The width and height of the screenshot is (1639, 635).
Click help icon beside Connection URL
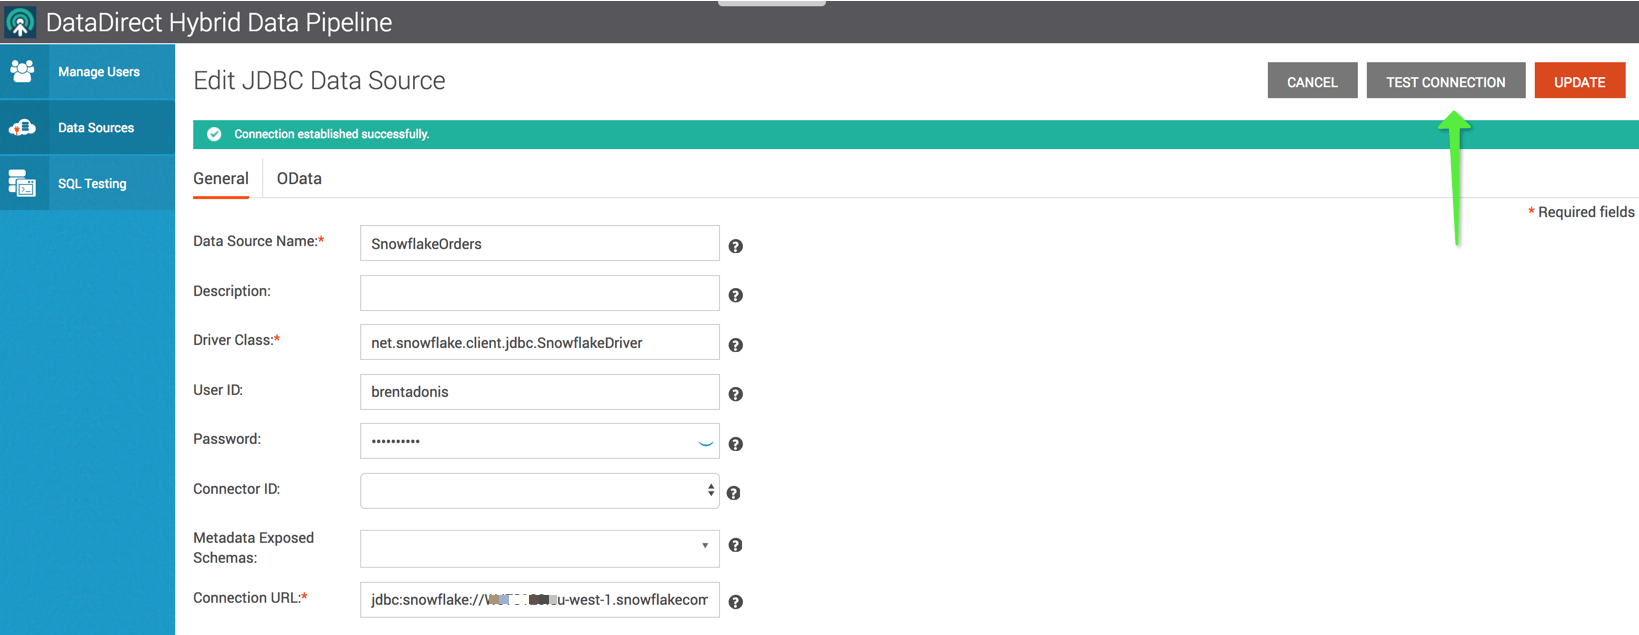pos(735,602)
